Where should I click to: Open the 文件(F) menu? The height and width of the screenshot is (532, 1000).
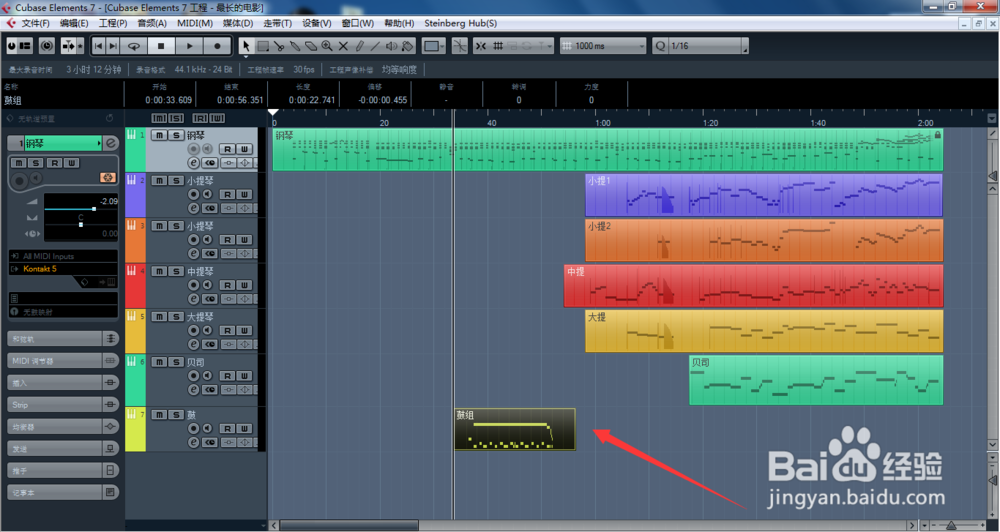[35, 23]
